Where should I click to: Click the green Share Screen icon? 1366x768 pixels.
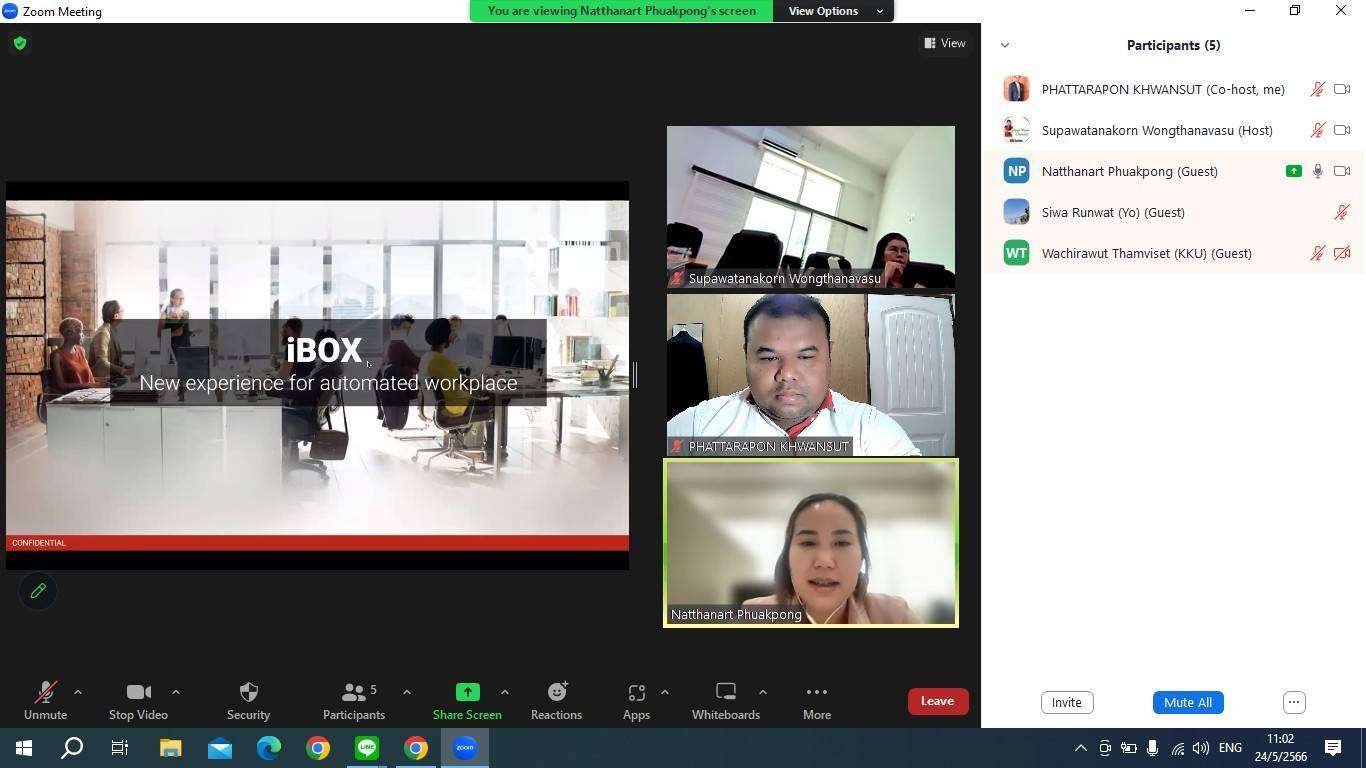[x=467, y=692]
